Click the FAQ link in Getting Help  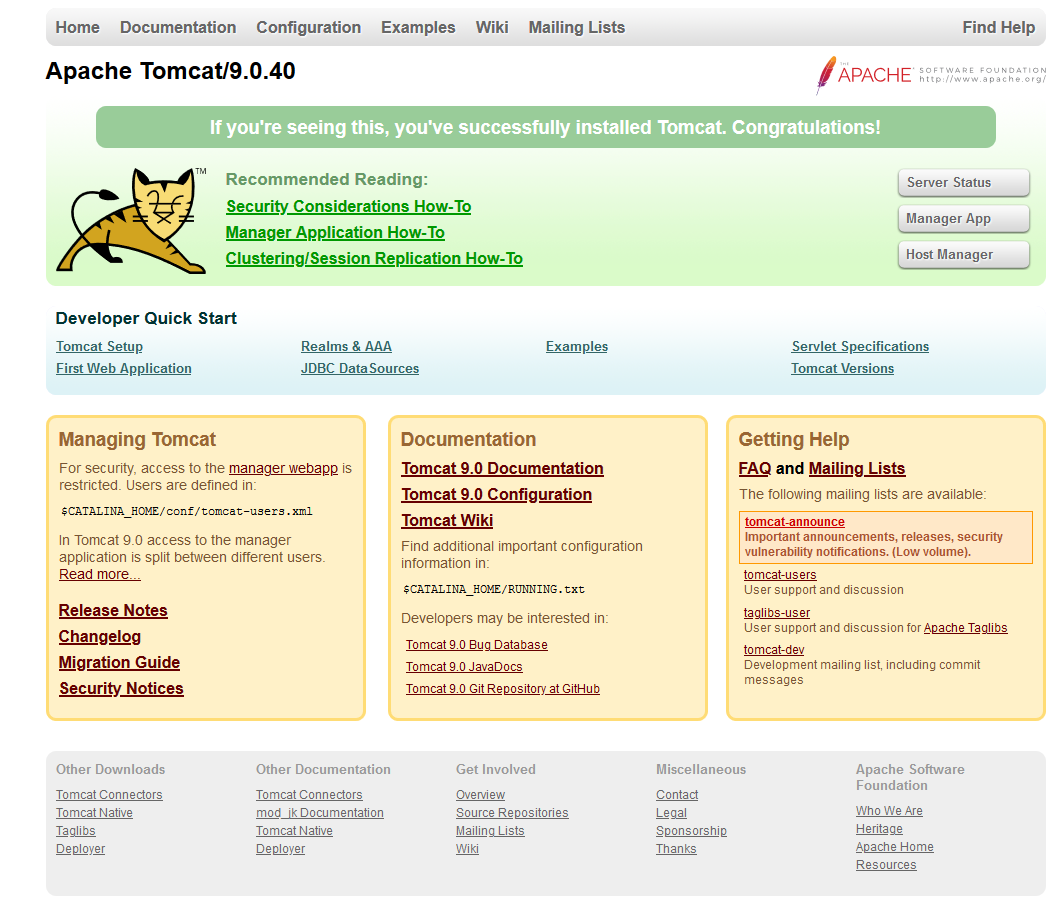coord(755,468)
